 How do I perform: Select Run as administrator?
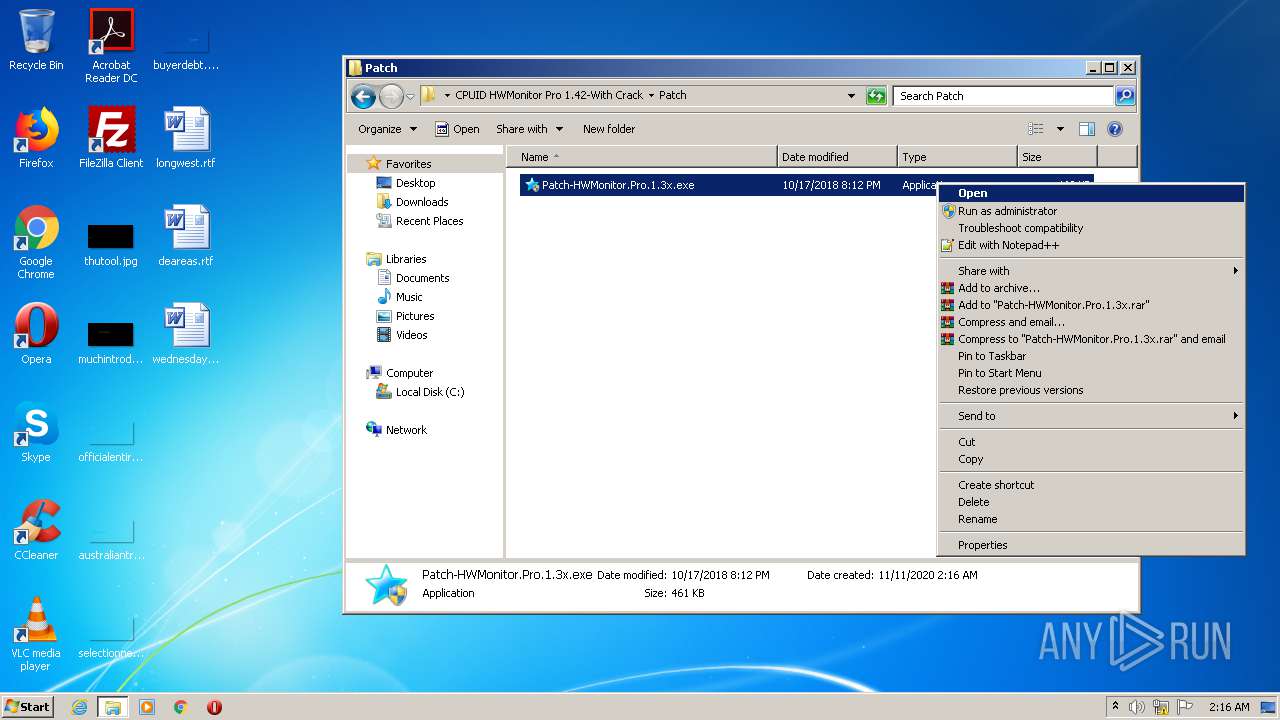click(1091, 211)
